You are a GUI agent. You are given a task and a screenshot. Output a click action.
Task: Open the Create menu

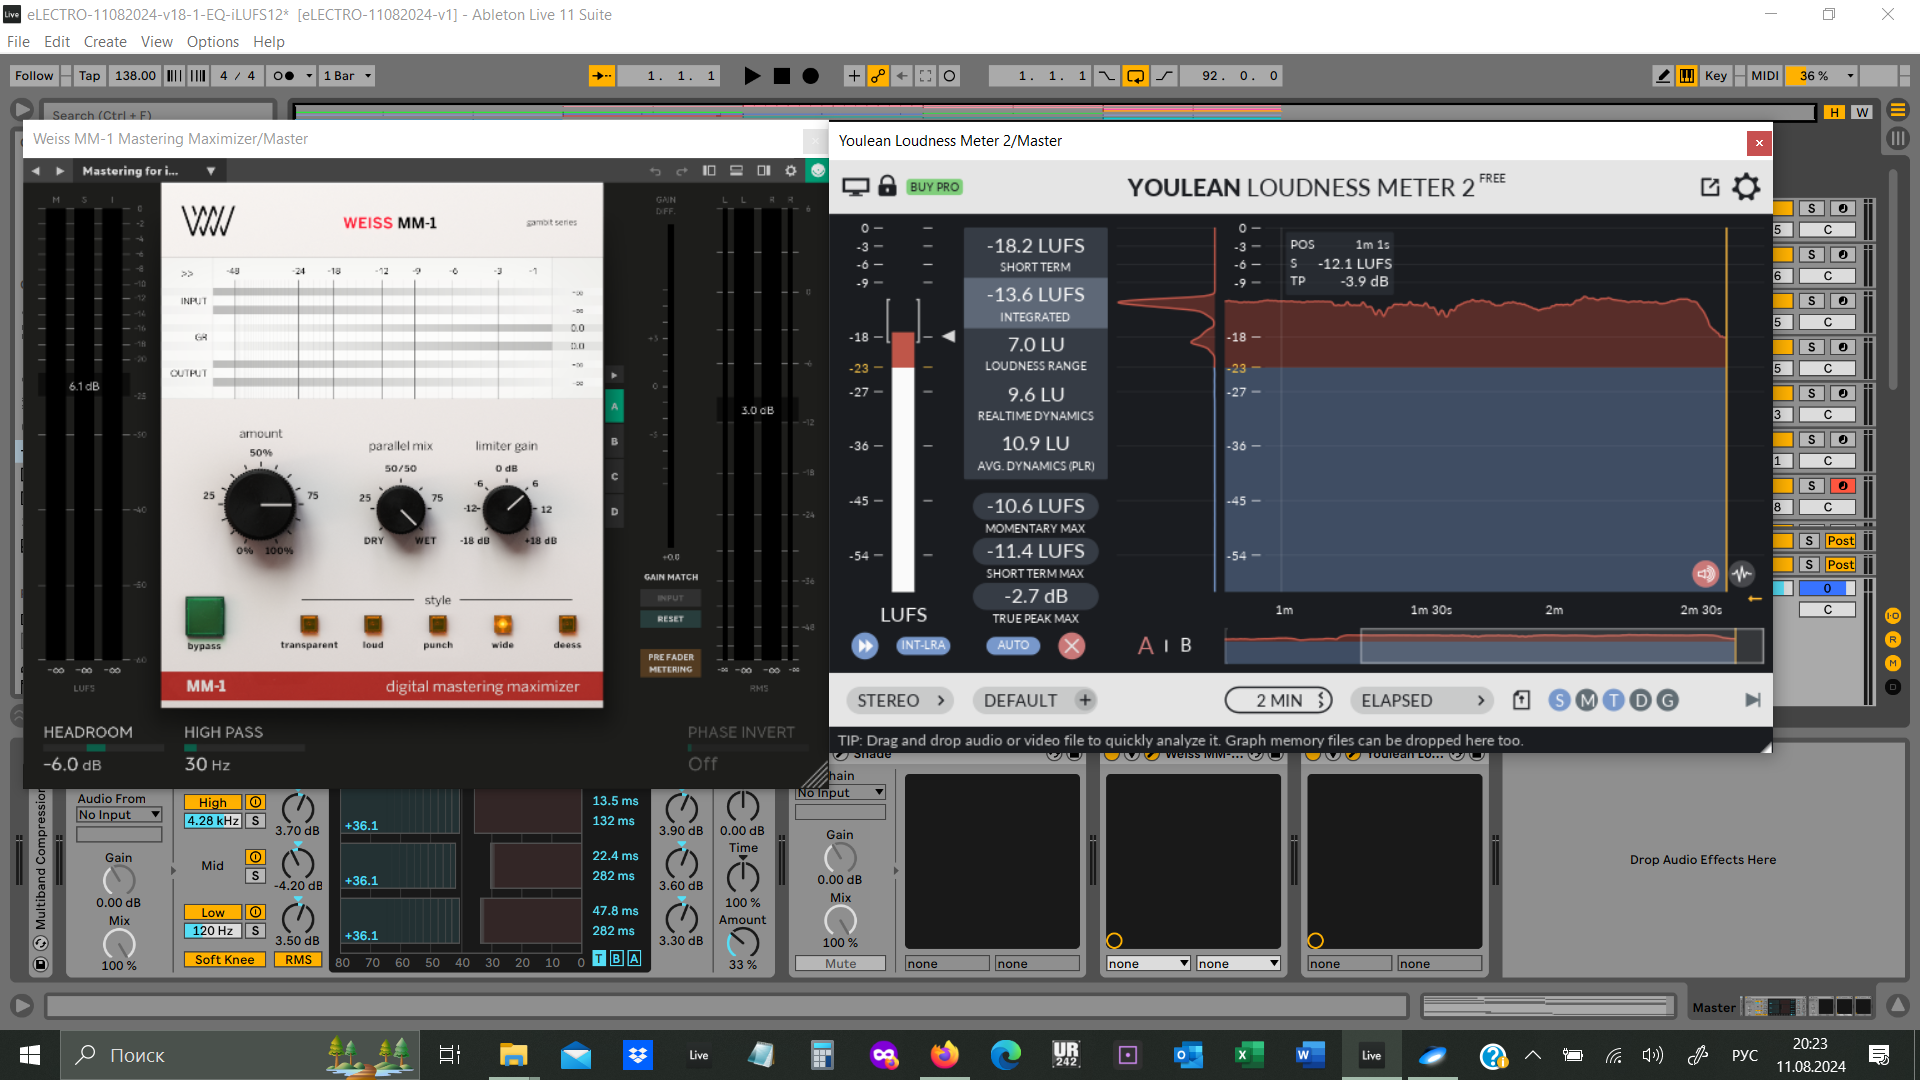click(x=105, y=42)
